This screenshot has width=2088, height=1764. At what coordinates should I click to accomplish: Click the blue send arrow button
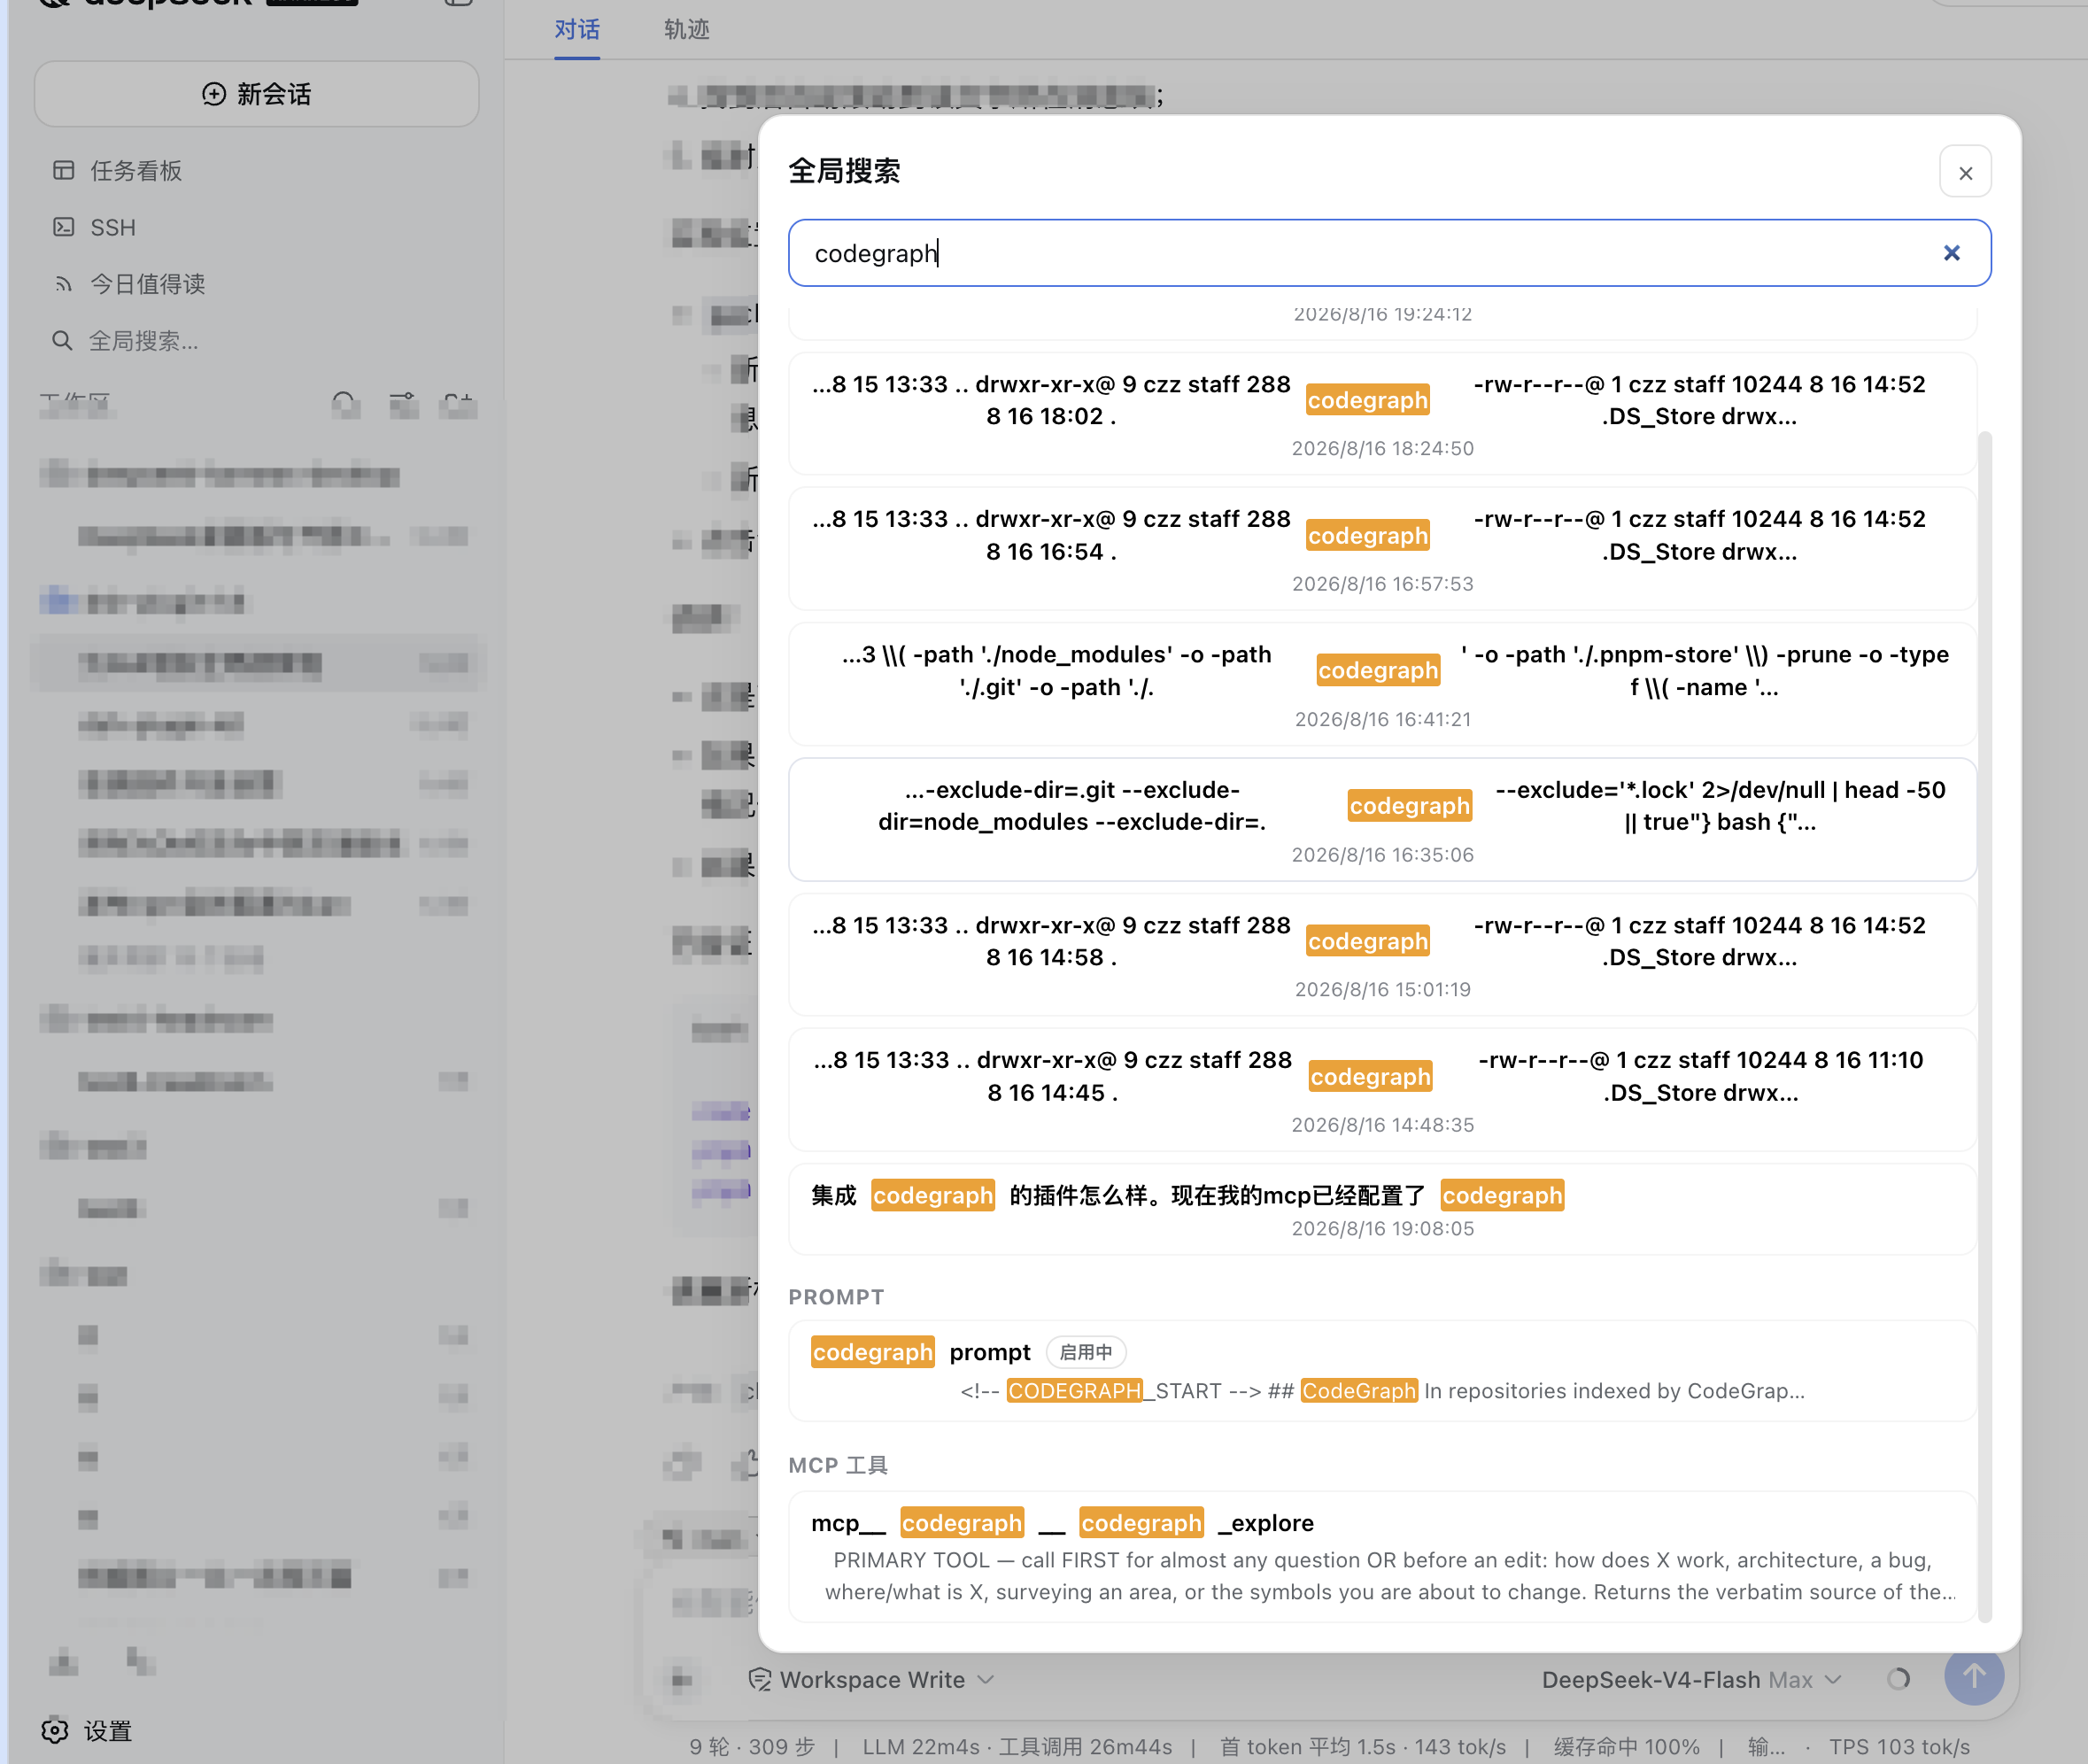click(x=1973, y=1675)
